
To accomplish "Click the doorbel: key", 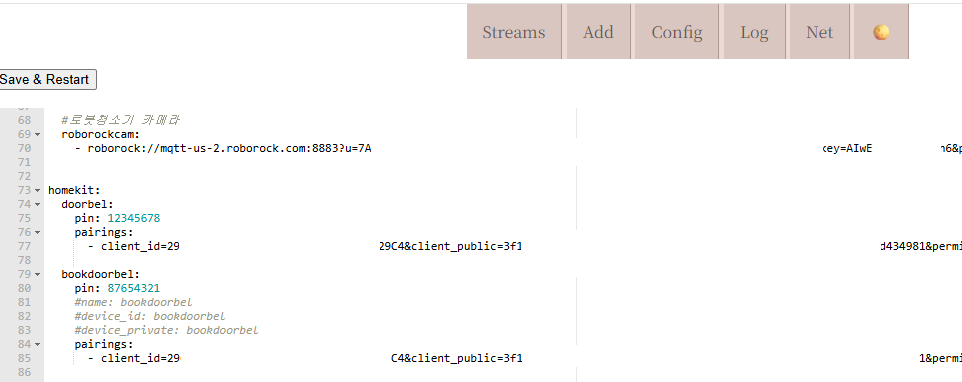I will tap(88, 204).
